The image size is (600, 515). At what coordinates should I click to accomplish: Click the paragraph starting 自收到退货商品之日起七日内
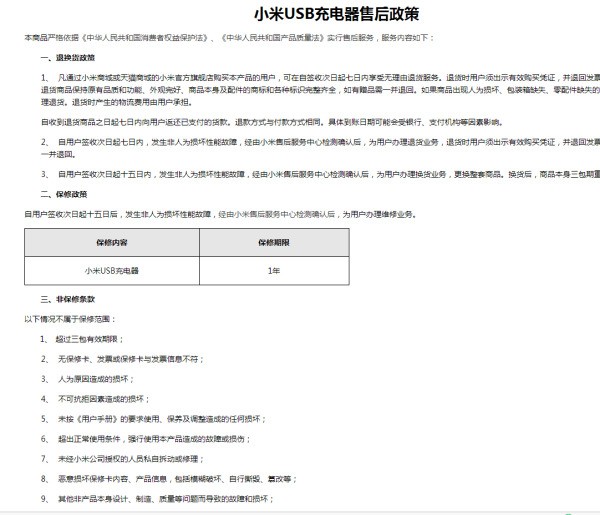coord(272,122)
